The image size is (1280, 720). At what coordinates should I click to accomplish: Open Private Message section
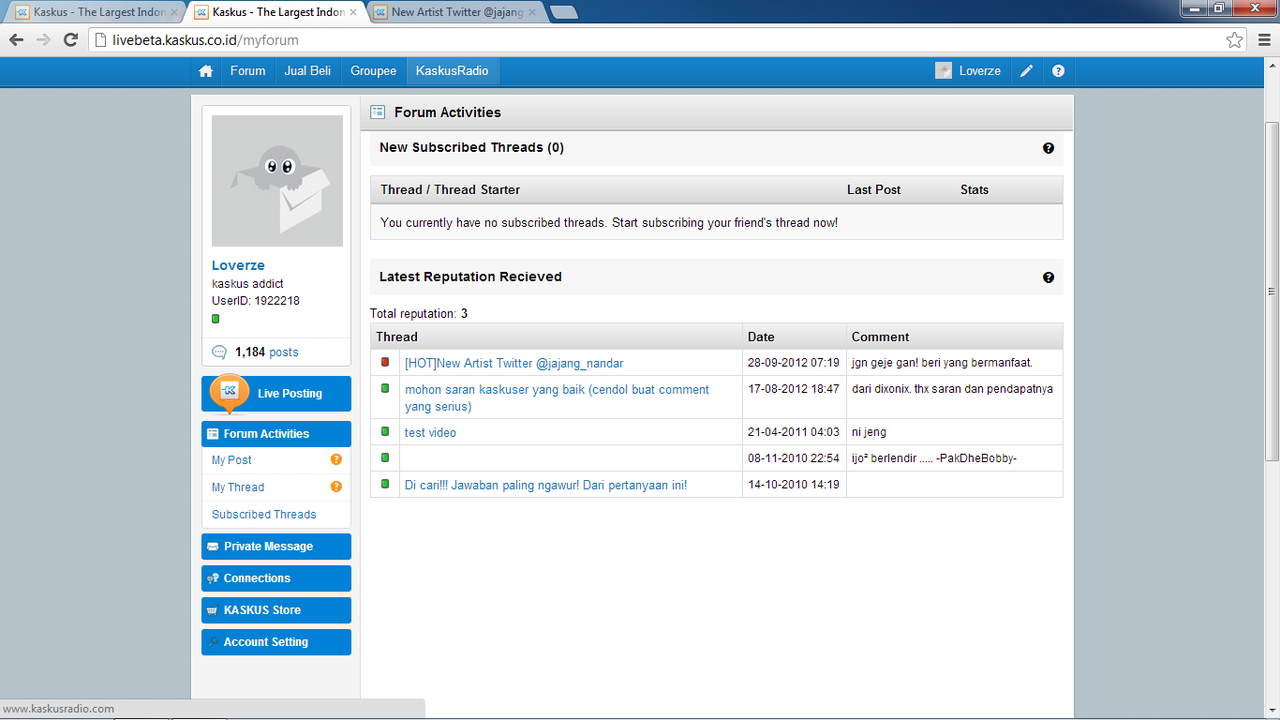tap(276, 547)
